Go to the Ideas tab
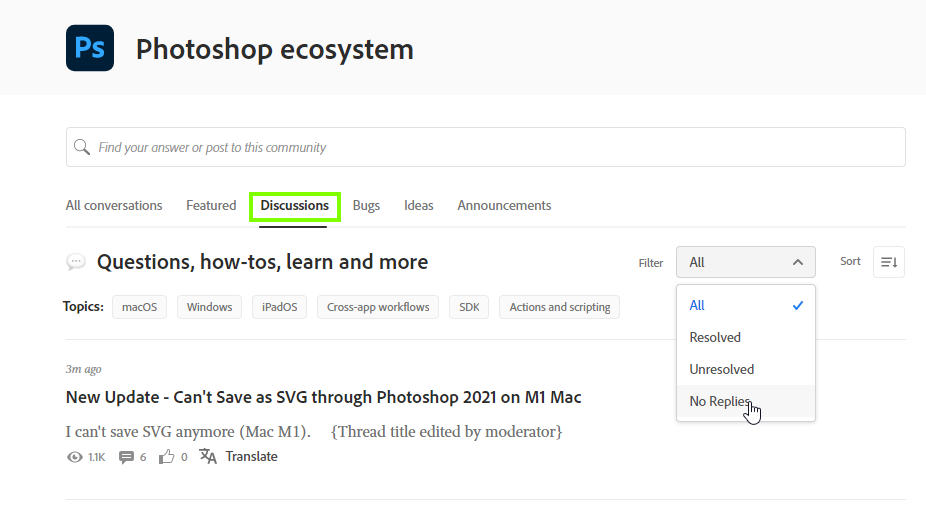926x513 pixels. (x=419, y=205)
